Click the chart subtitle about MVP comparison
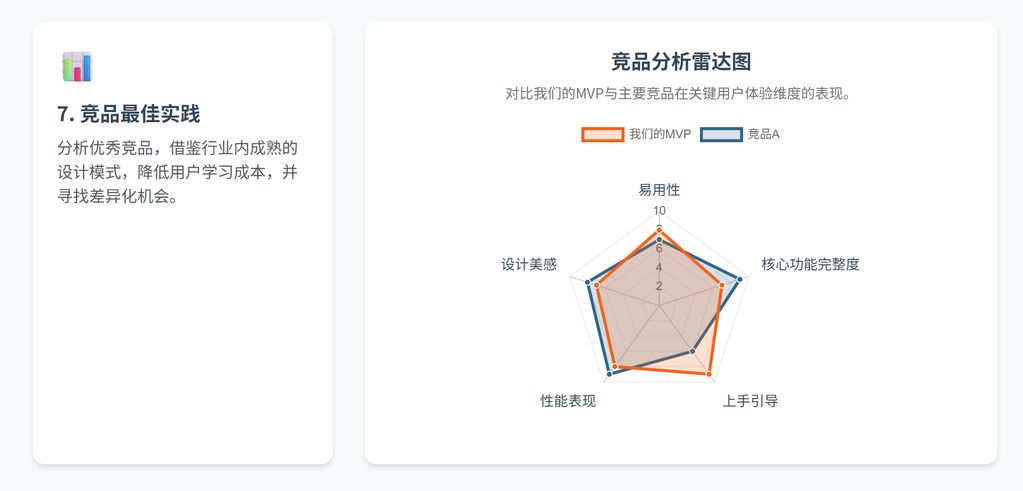 pyautogui.click(x=679, y=94)
